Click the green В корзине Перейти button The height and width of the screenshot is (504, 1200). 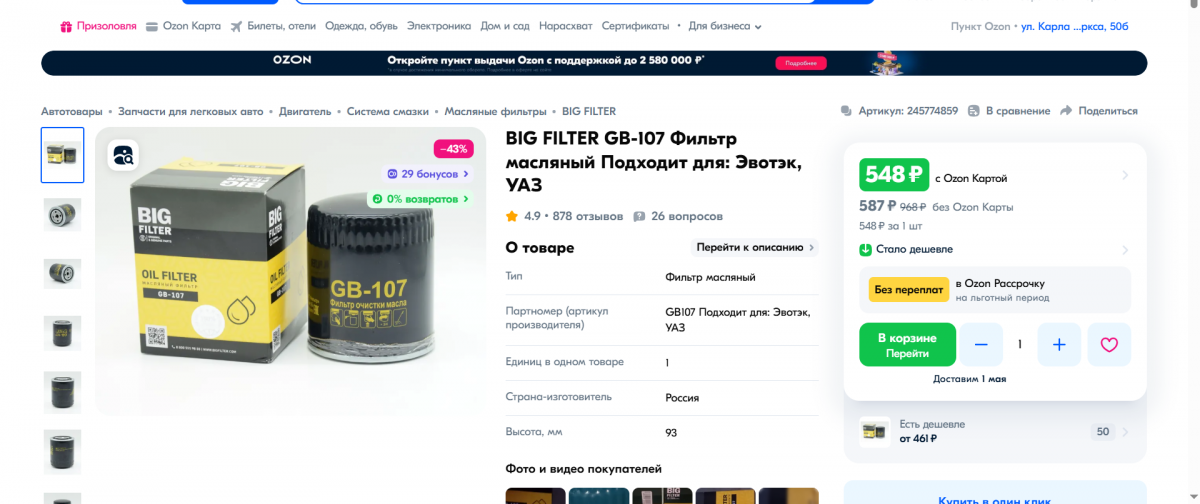[907, 345]
